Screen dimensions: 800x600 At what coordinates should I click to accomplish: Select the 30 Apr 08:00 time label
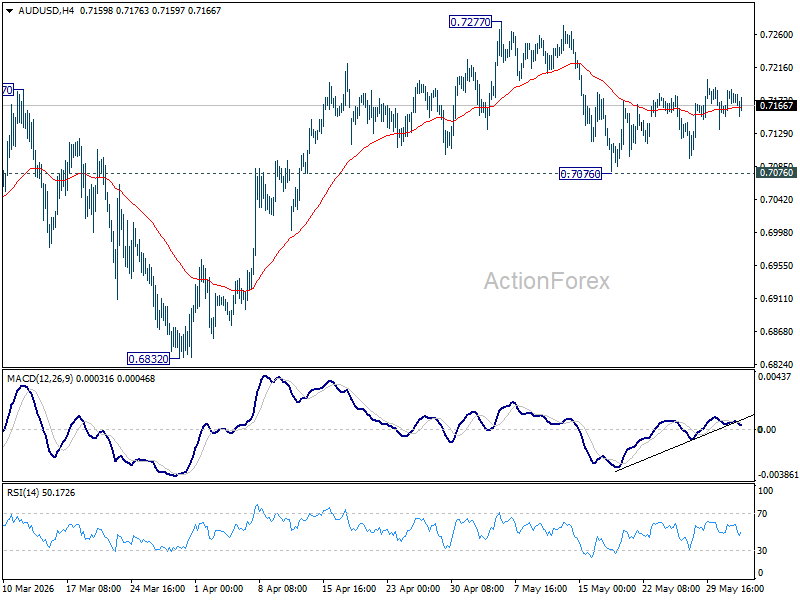coord(477,589)
